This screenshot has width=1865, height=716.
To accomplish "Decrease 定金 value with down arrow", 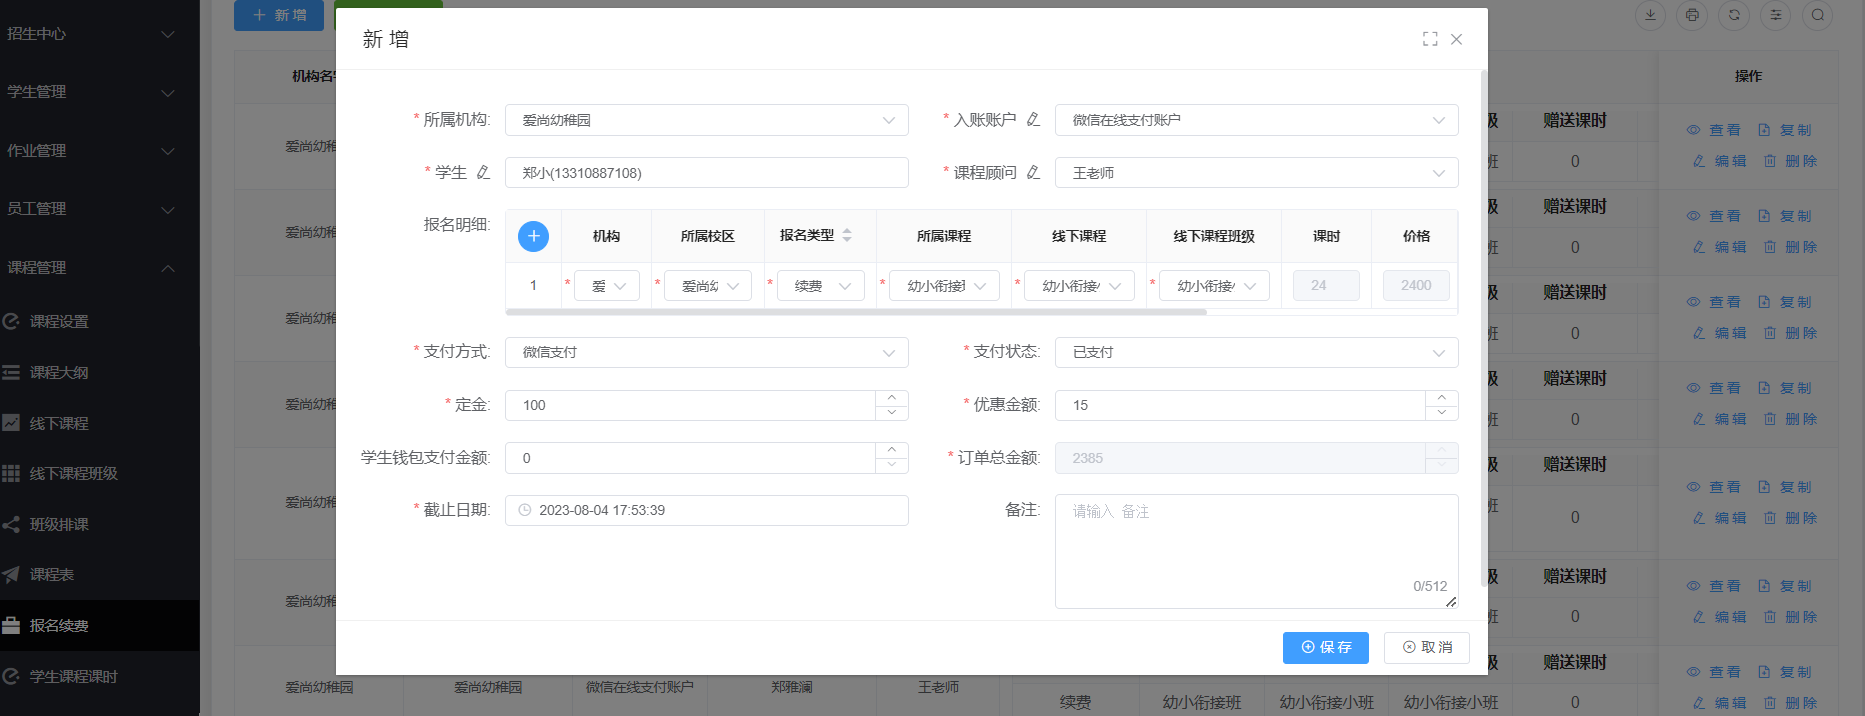I will coord(892,412).
